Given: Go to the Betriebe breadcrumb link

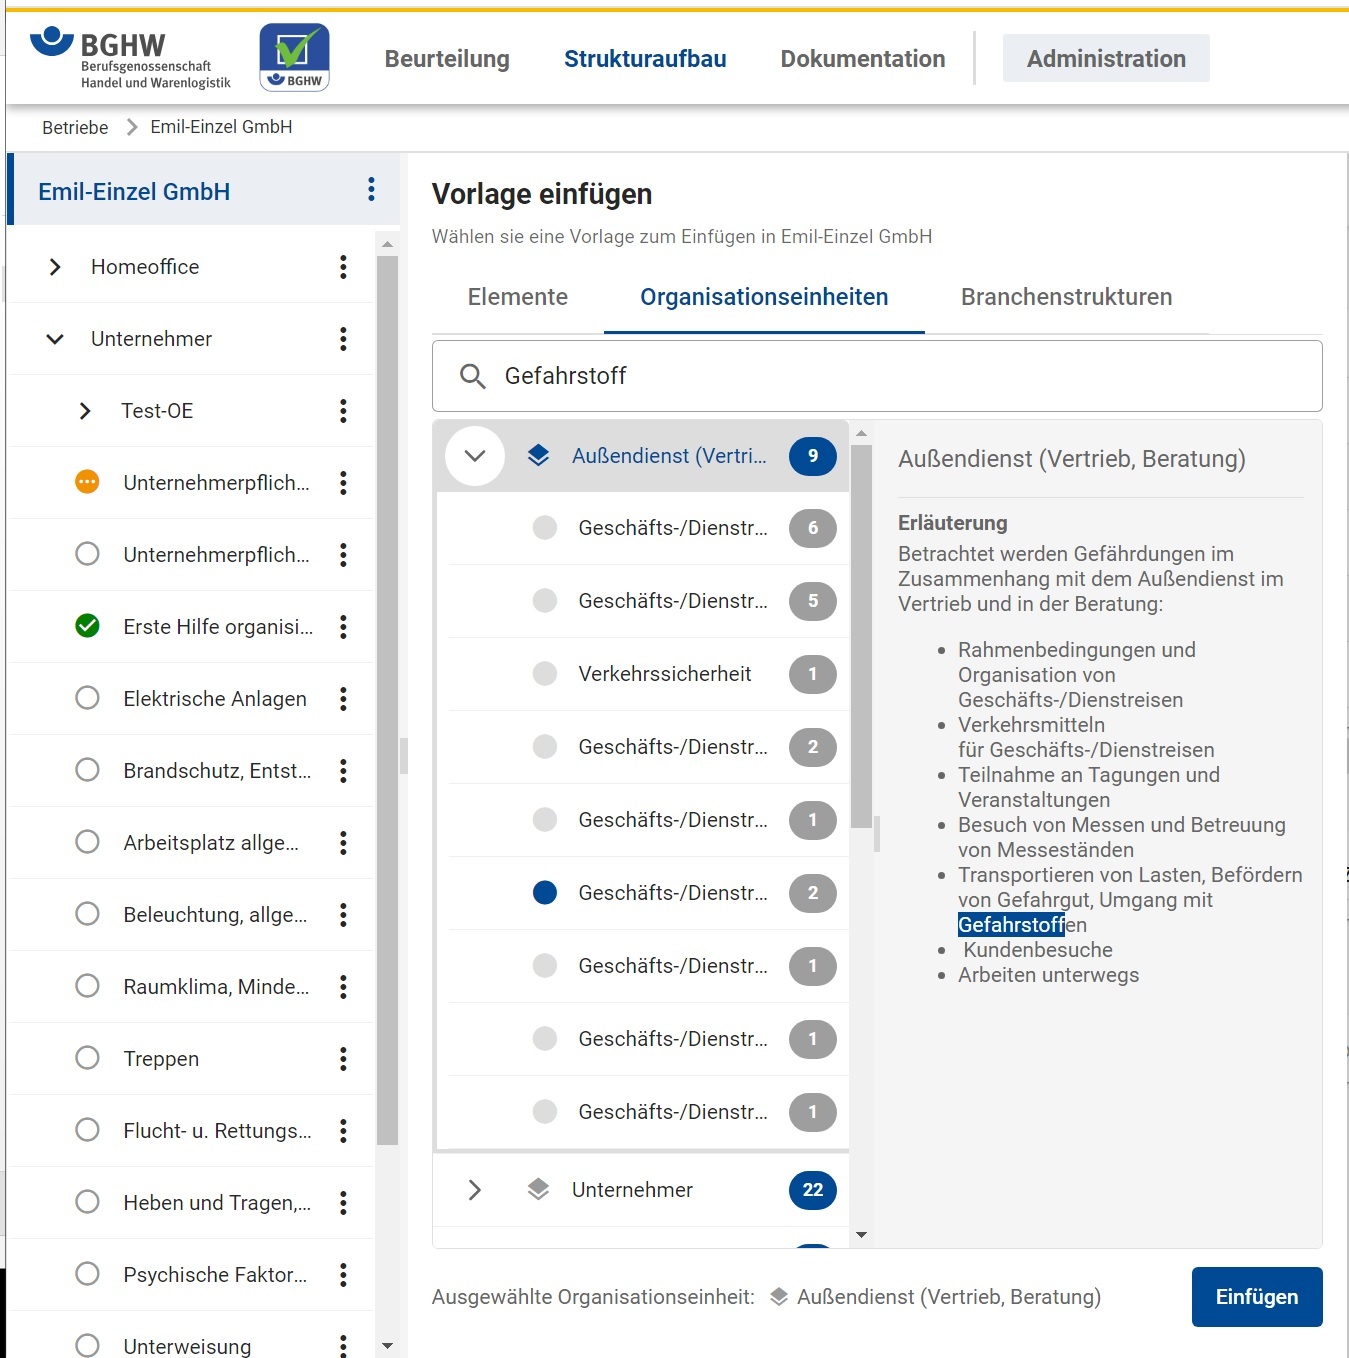Looking at the screenshot, I should coord(75,127).
